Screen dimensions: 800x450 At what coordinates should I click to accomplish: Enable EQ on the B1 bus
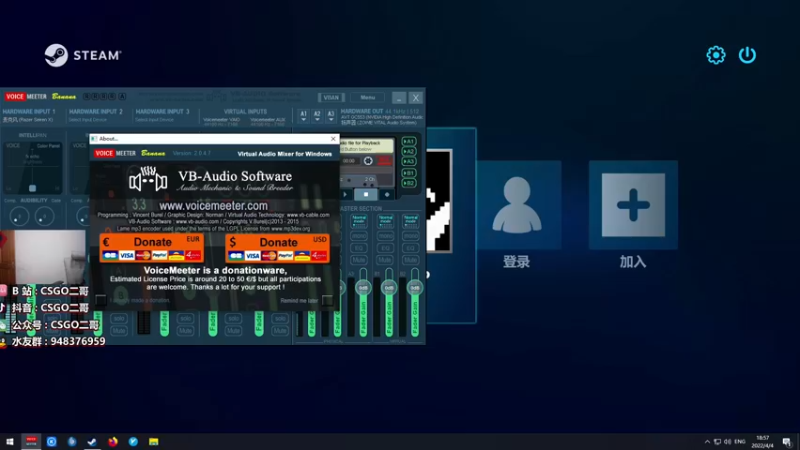pos(385,248)
